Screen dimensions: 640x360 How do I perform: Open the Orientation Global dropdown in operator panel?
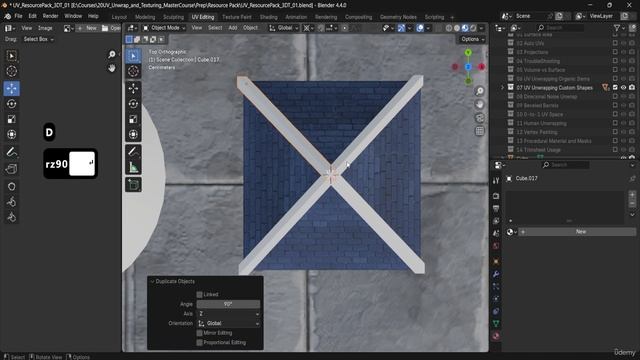[x=228, y=323]
